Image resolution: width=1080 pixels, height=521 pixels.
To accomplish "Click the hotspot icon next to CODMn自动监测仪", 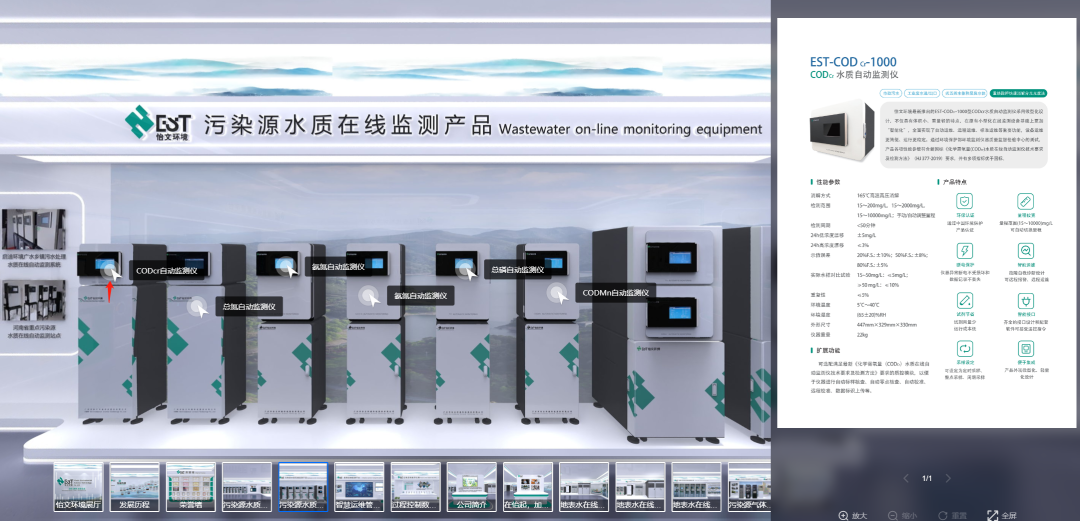I will [557, 293].
